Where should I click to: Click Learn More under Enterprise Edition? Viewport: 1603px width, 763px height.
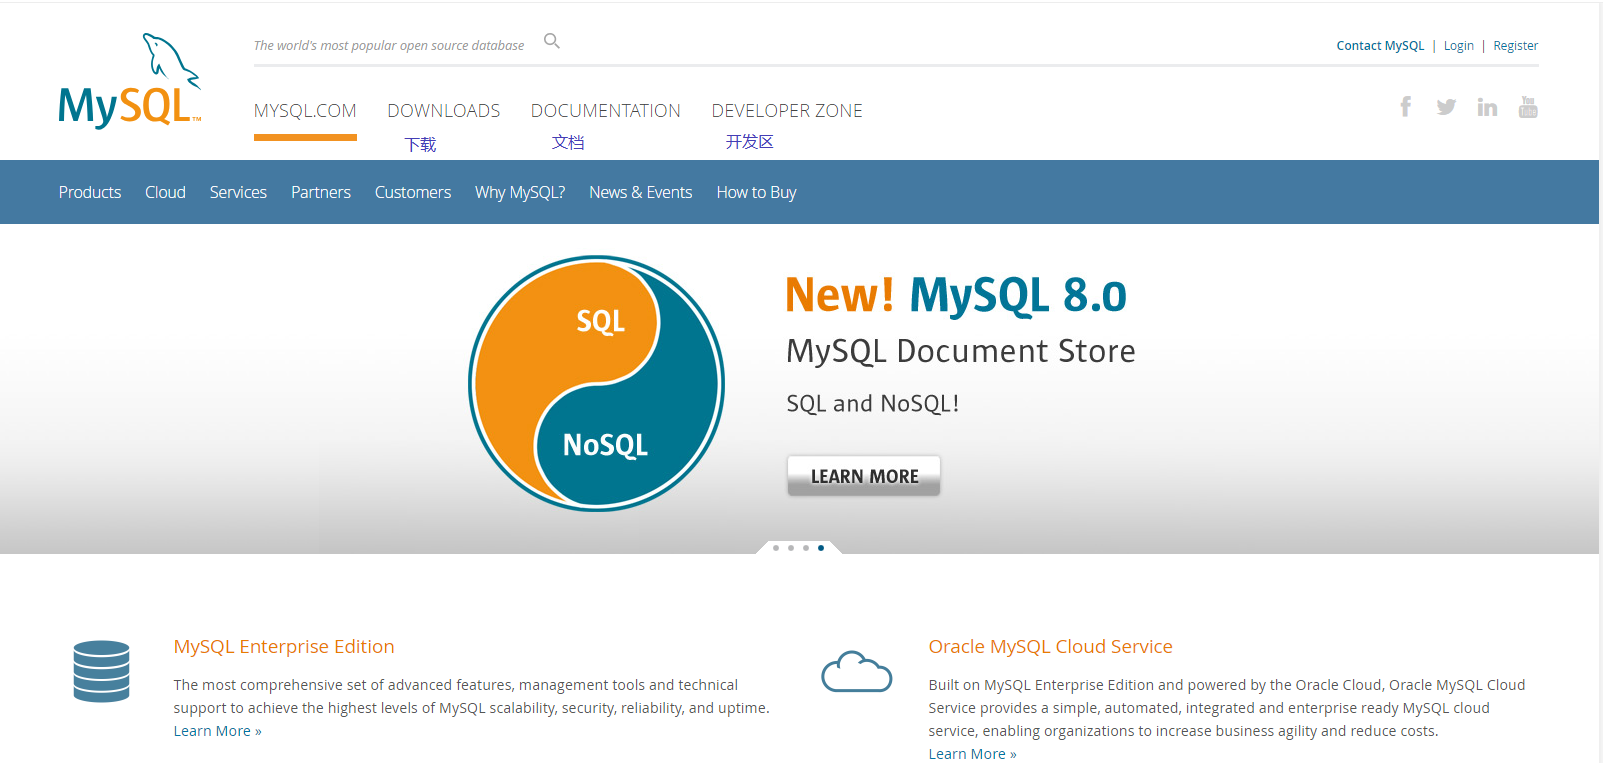pos(217,731)
